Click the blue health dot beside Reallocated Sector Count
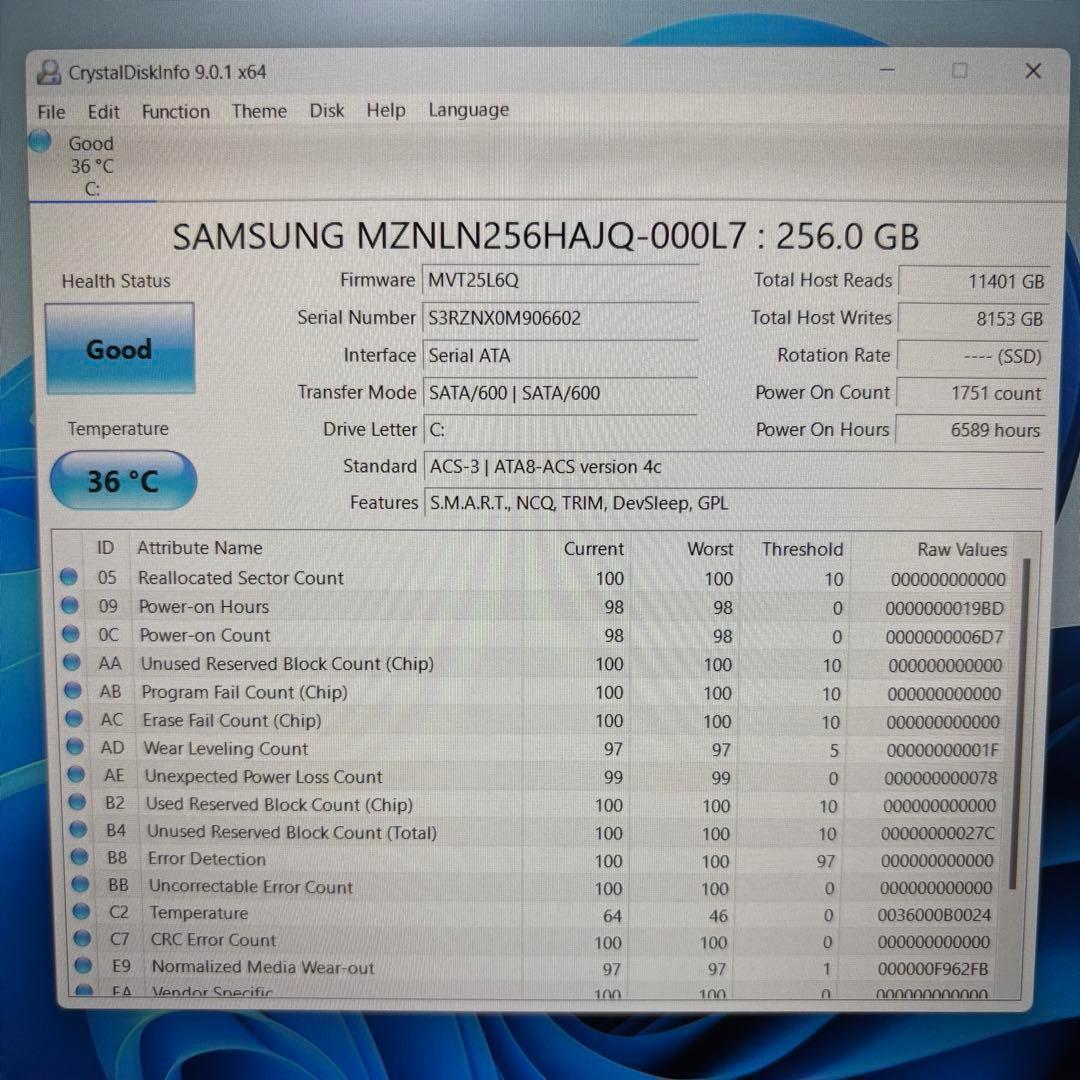1080x1080 pixels. [68, 577]
